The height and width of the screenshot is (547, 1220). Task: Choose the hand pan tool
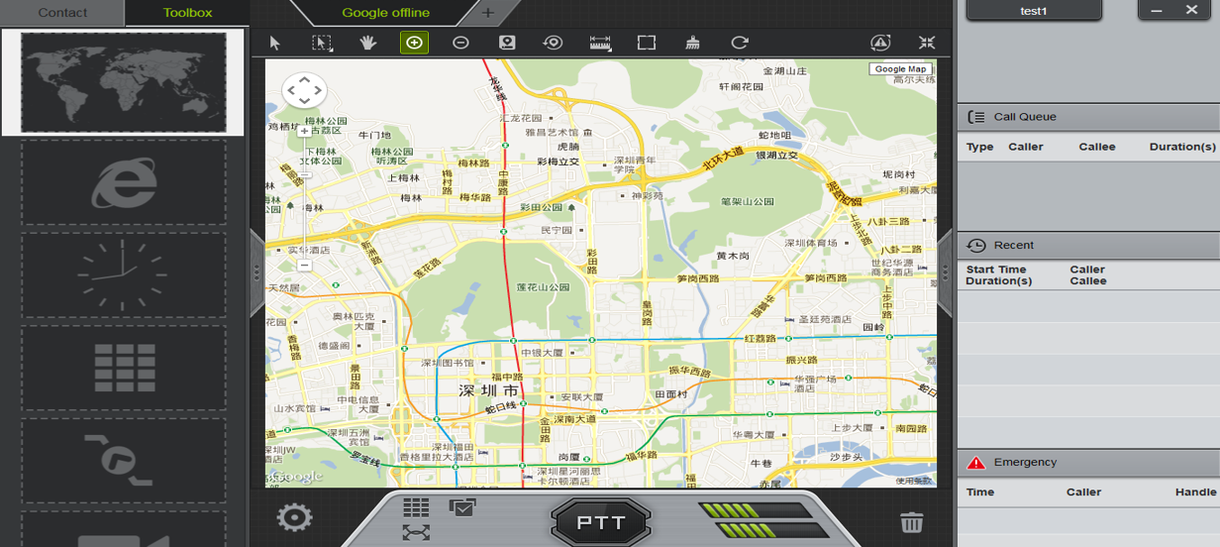(368, 43)
